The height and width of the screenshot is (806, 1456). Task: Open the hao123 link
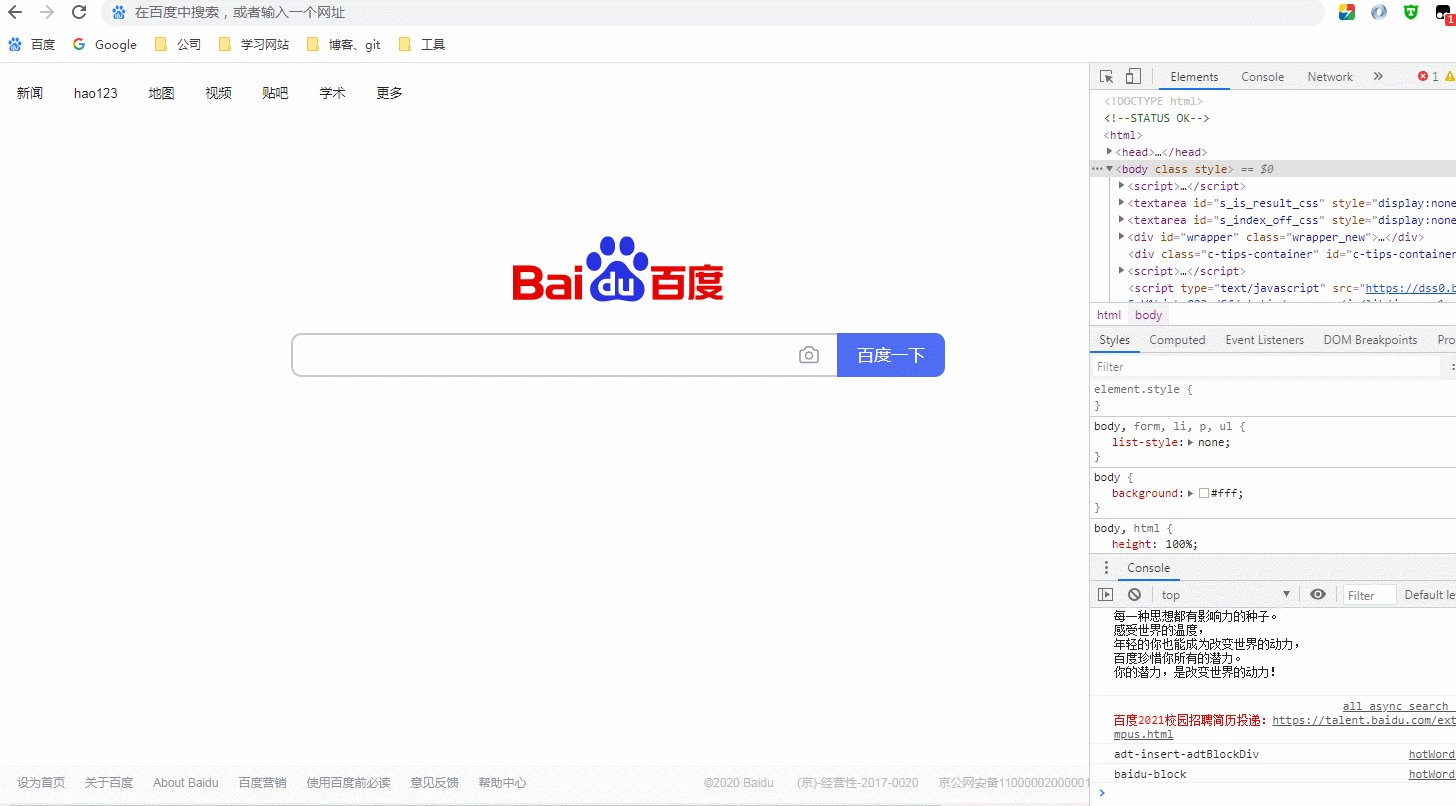(96, 93)
